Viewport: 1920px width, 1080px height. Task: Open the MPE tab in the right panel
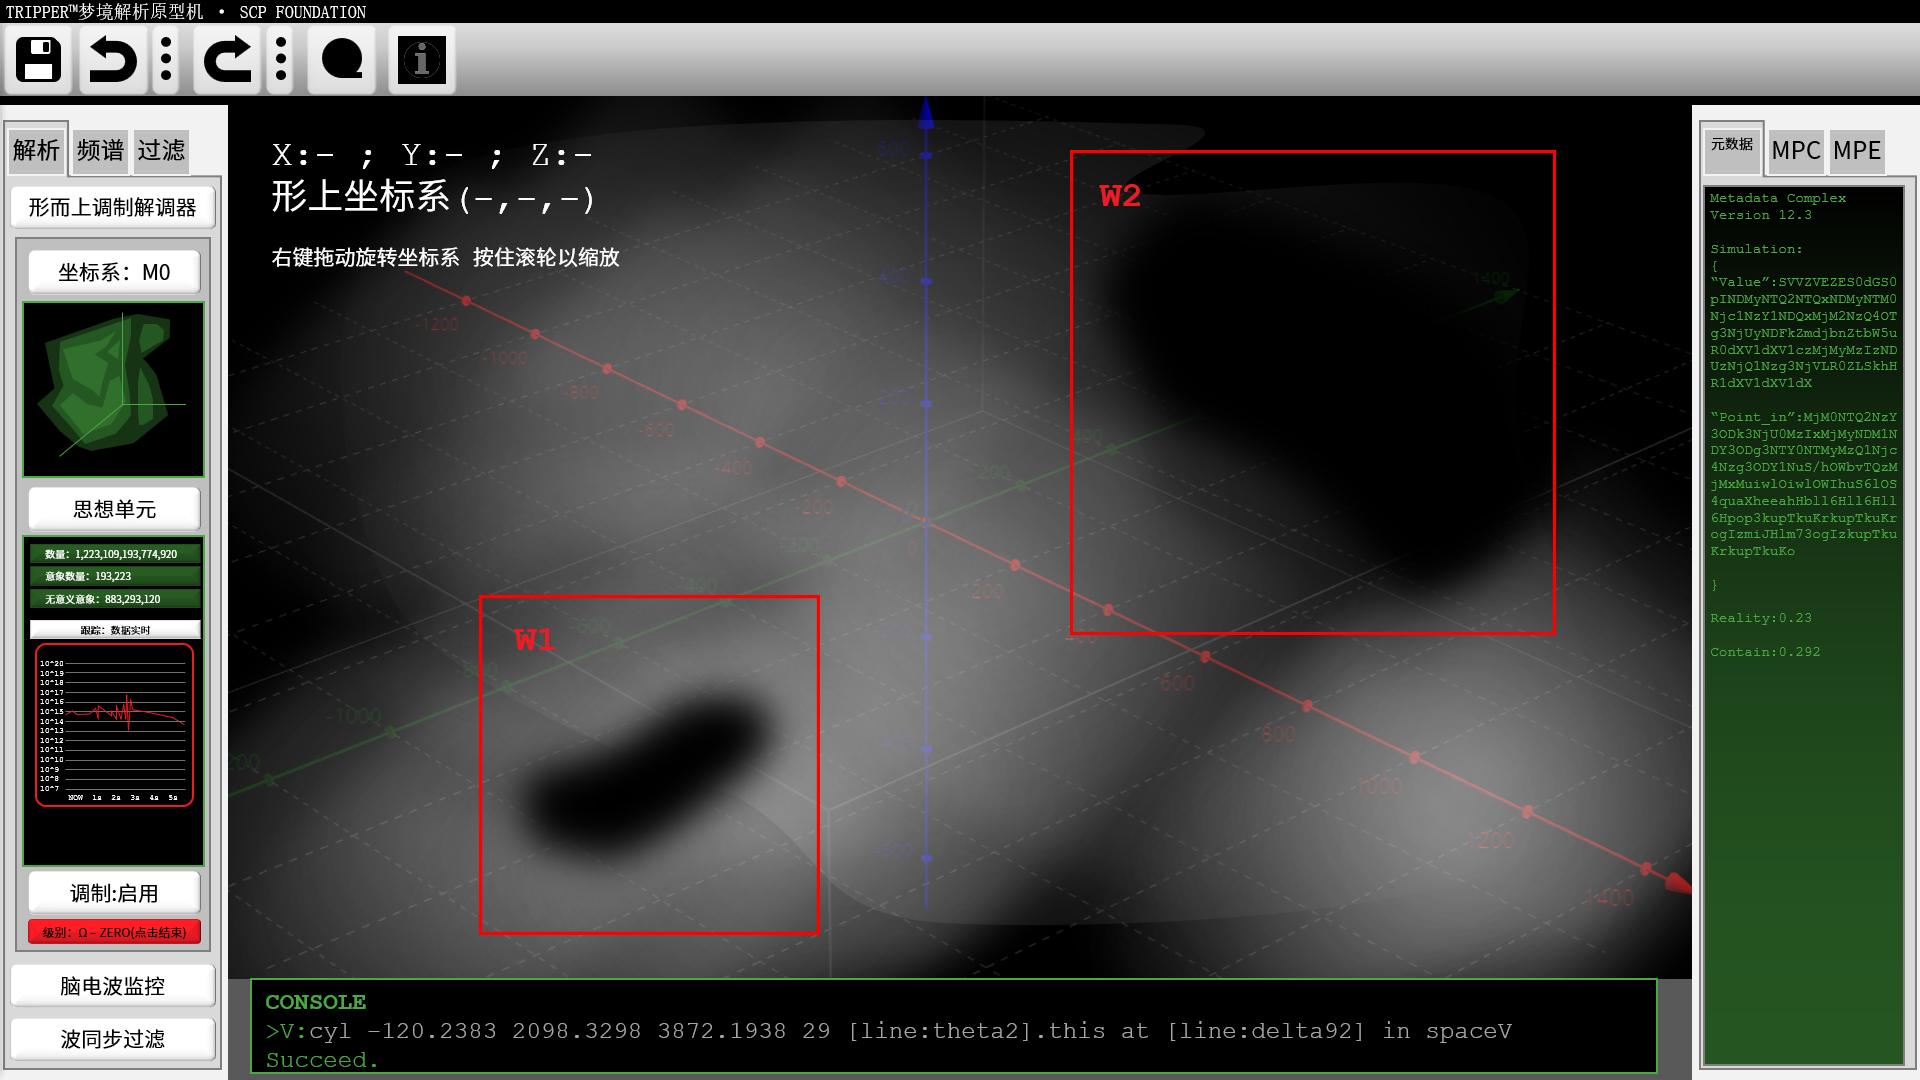tap(1857, 151)
